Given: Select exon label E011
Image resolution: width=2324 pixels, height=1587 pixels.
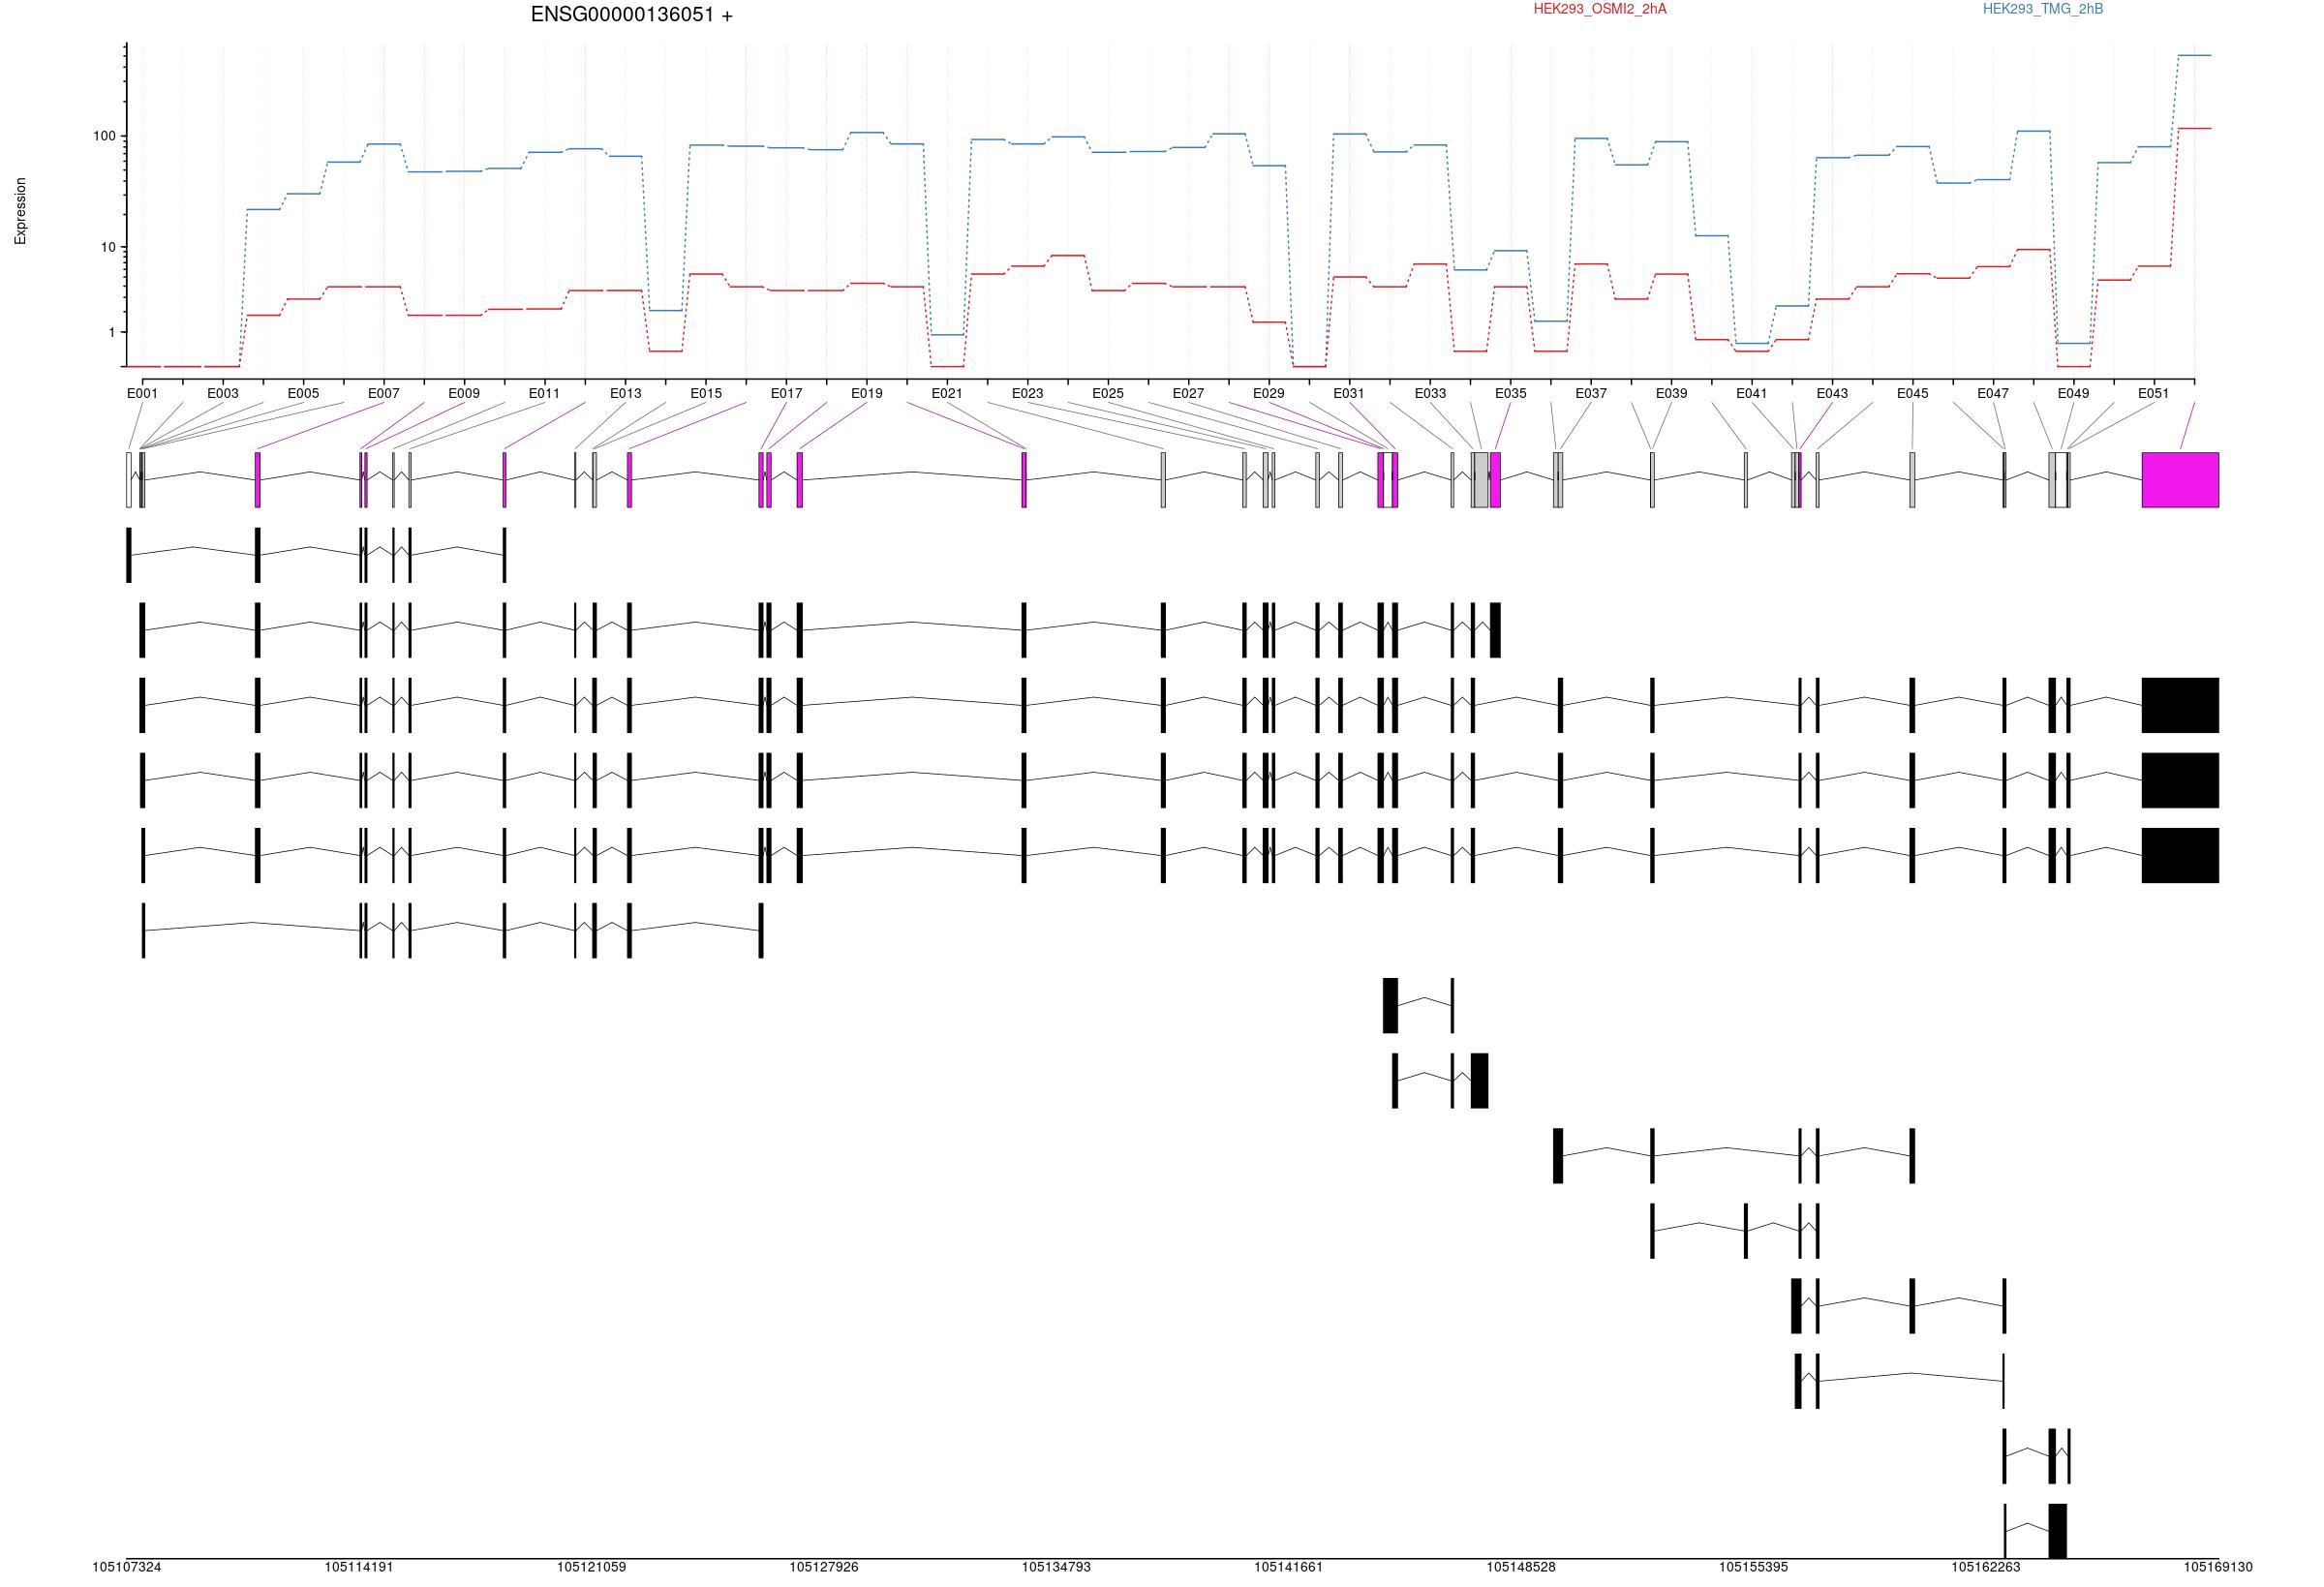Looking at the screenshot, I should pyautogui.click(x=544, y=393).
